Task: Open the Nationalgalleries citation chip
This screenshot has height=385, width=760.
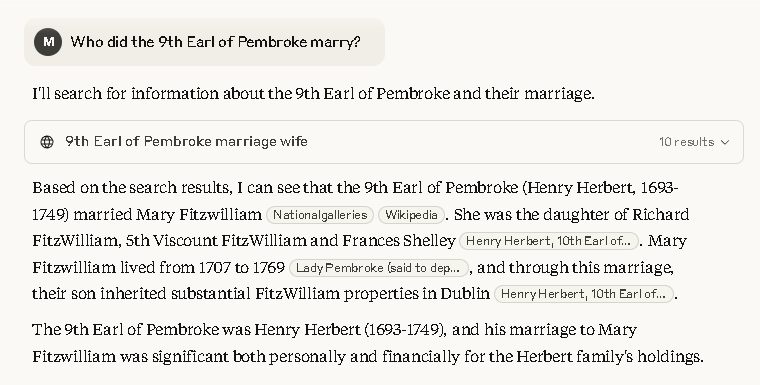Action: point(320,215)
